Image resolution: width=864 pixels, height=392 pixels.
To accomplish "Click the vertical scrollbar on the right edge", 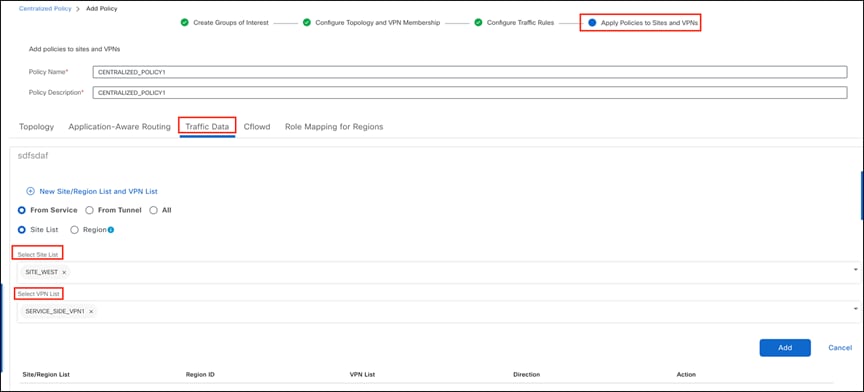I will tap(862, 195).
